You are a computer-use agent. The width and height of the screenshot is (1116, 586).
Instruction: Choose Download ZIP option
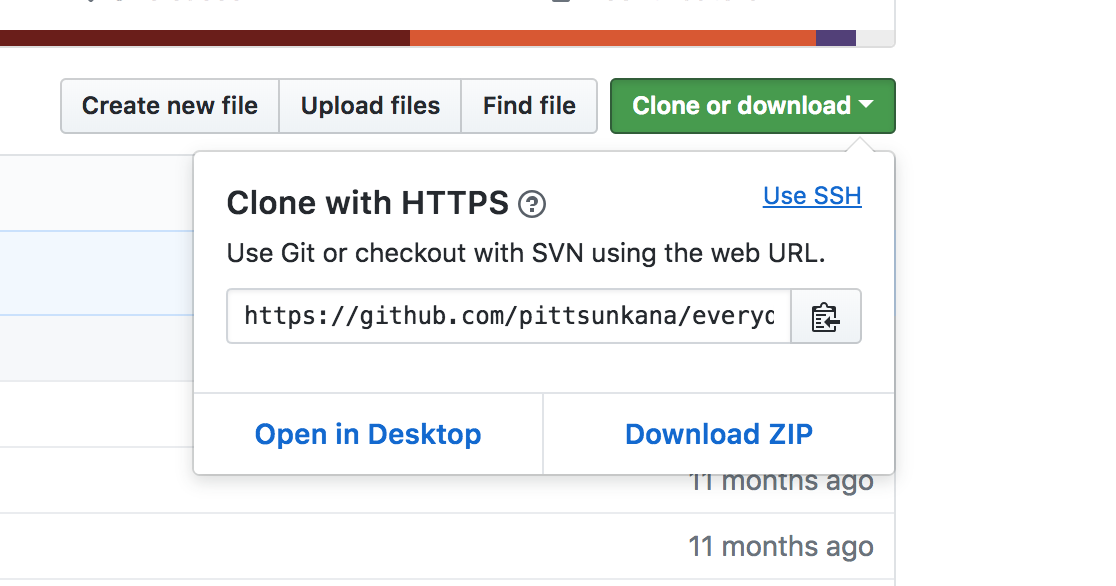[718, 434]
